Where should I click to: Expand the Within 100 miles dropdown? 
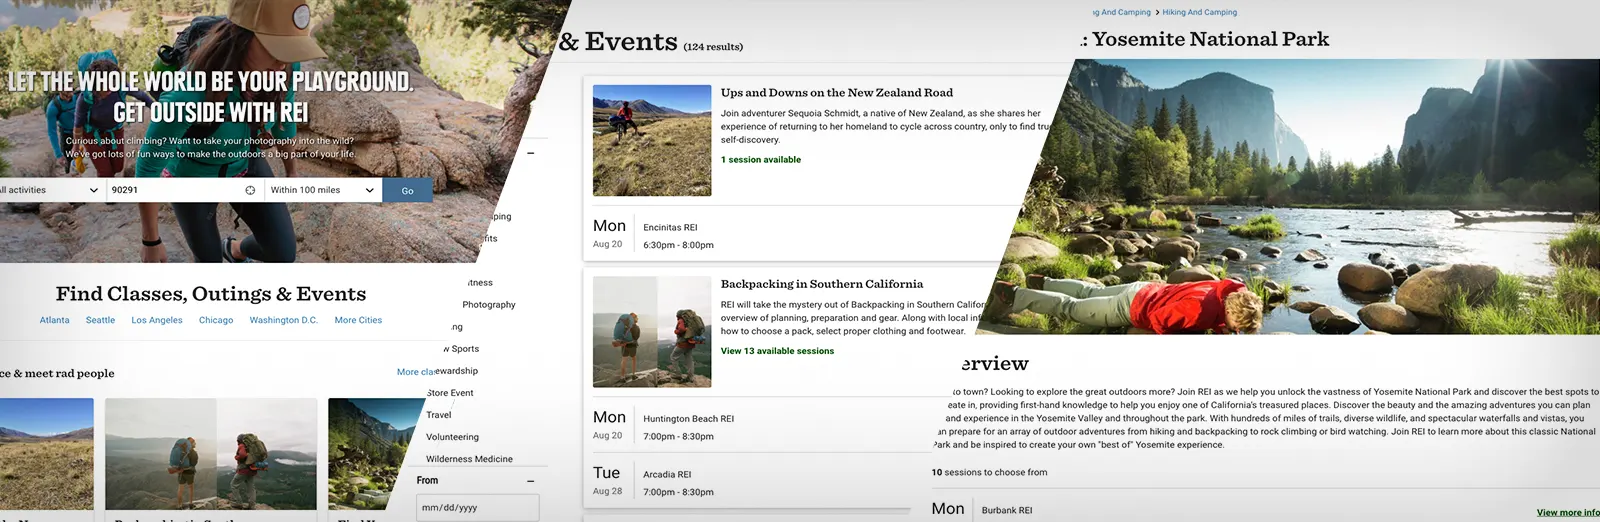322,190
